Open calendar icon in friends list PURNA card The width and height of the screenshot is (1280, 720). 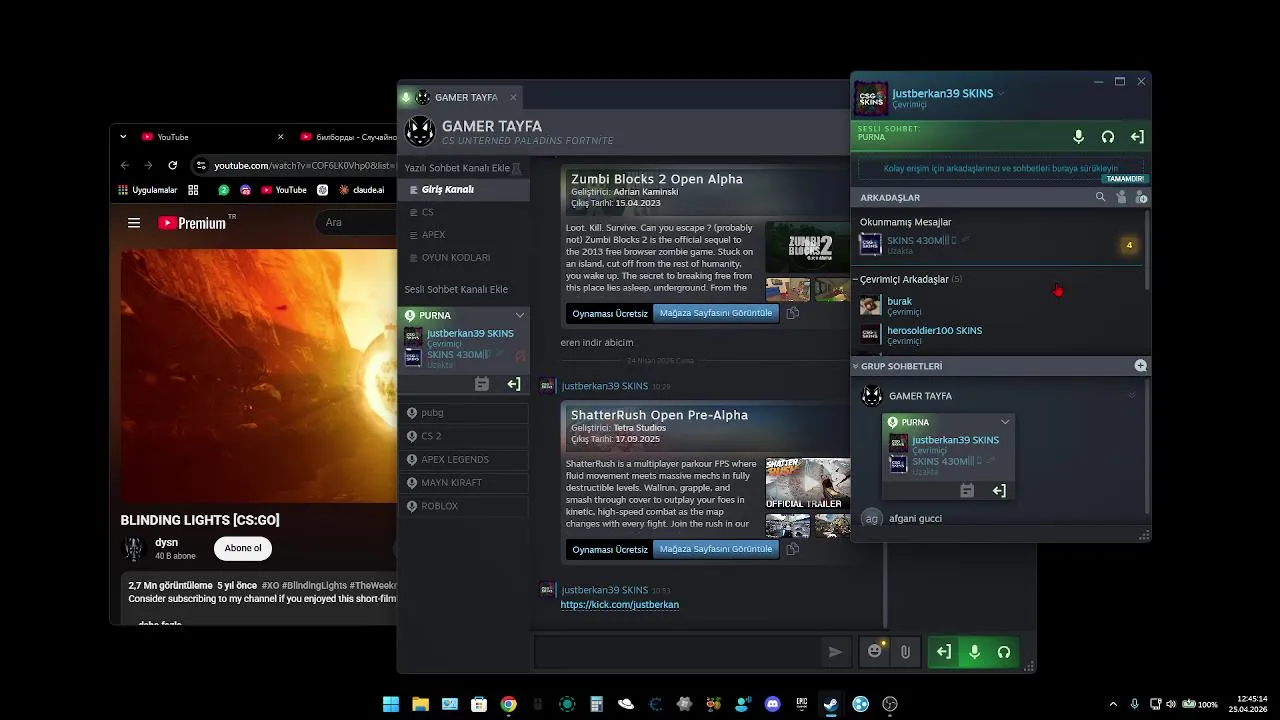pos(966,490)
